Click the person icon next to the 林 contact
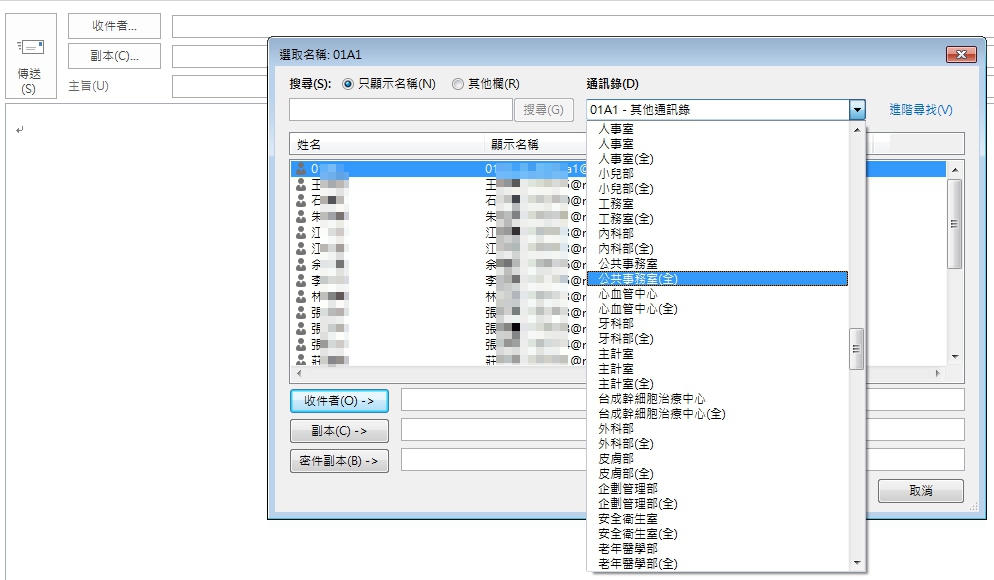This screenshot has height=580, width=994. click(302, 295)
